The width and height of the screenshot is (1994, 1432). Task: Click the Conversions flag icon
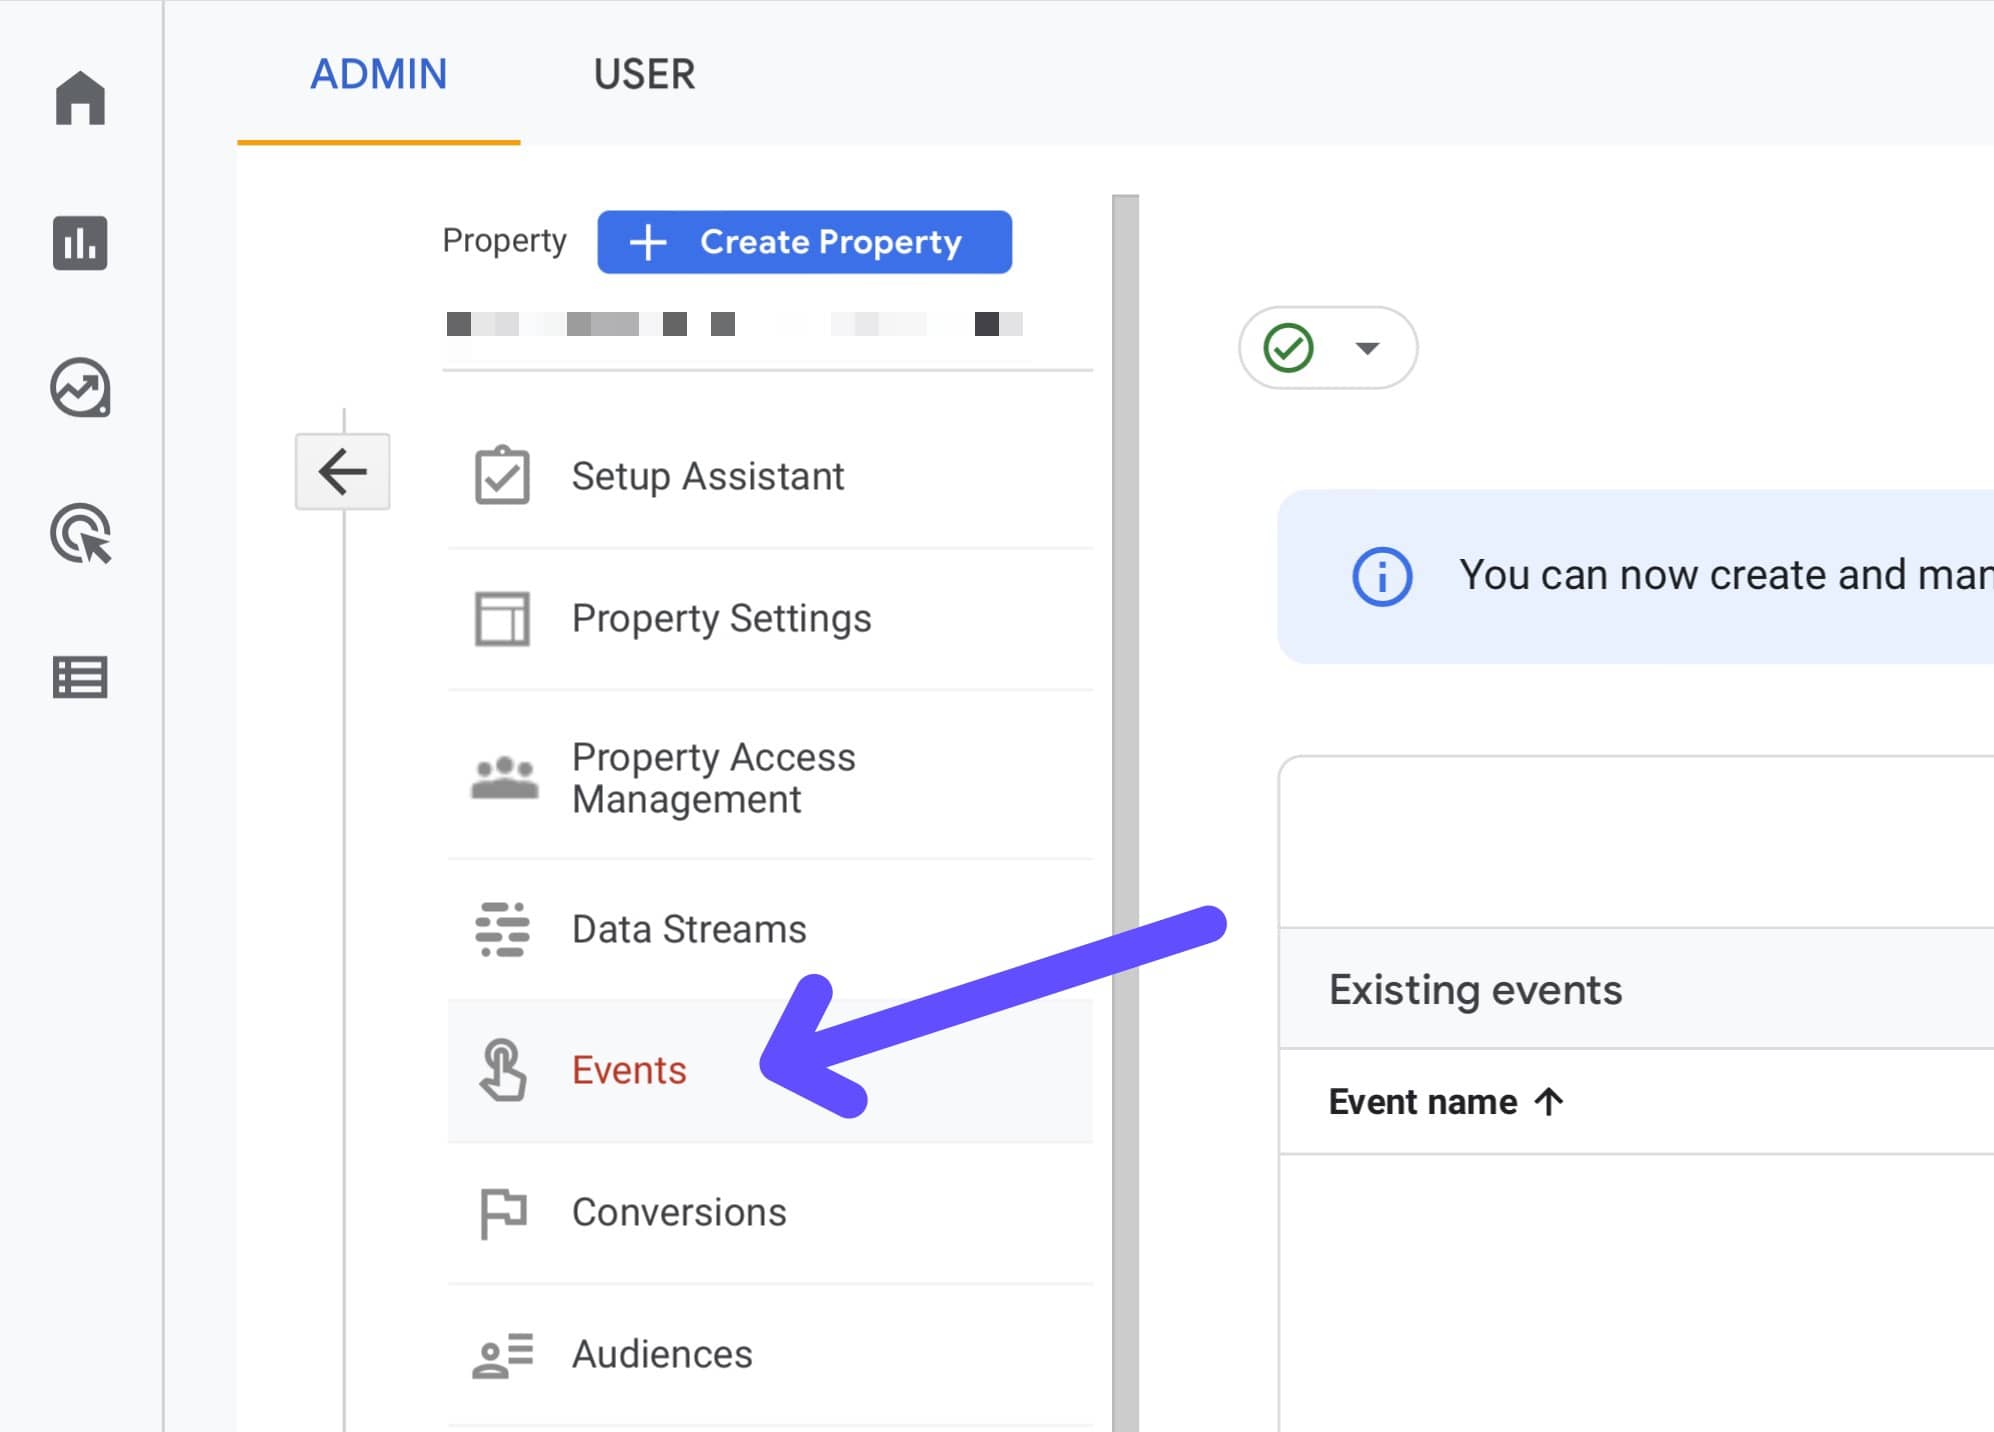pyautogui.click(x=502, y=1211)
